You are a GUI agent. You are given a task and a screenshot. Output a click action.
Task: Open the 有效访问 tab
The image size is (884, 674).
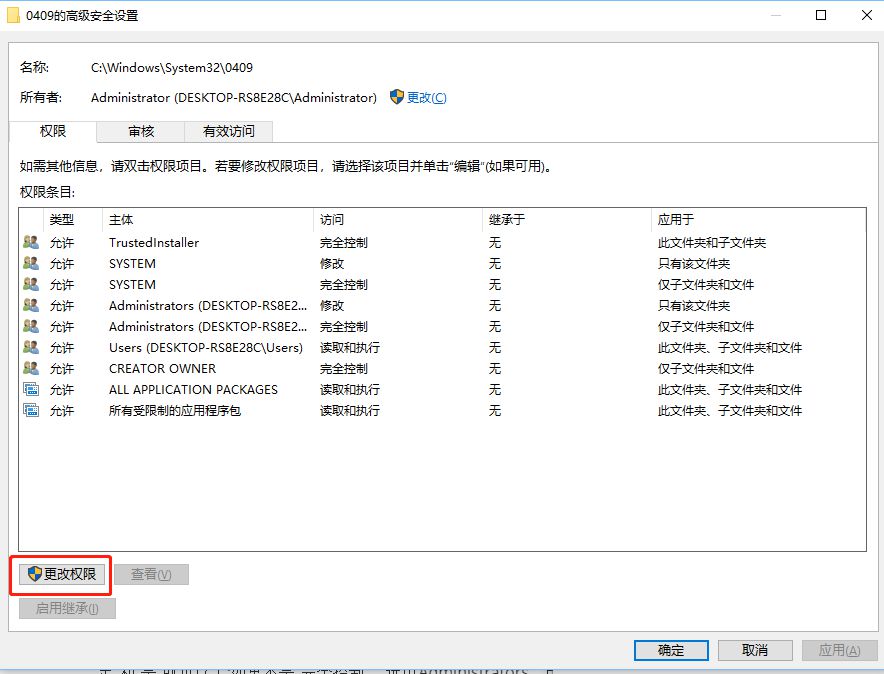[x=229, y=131]
